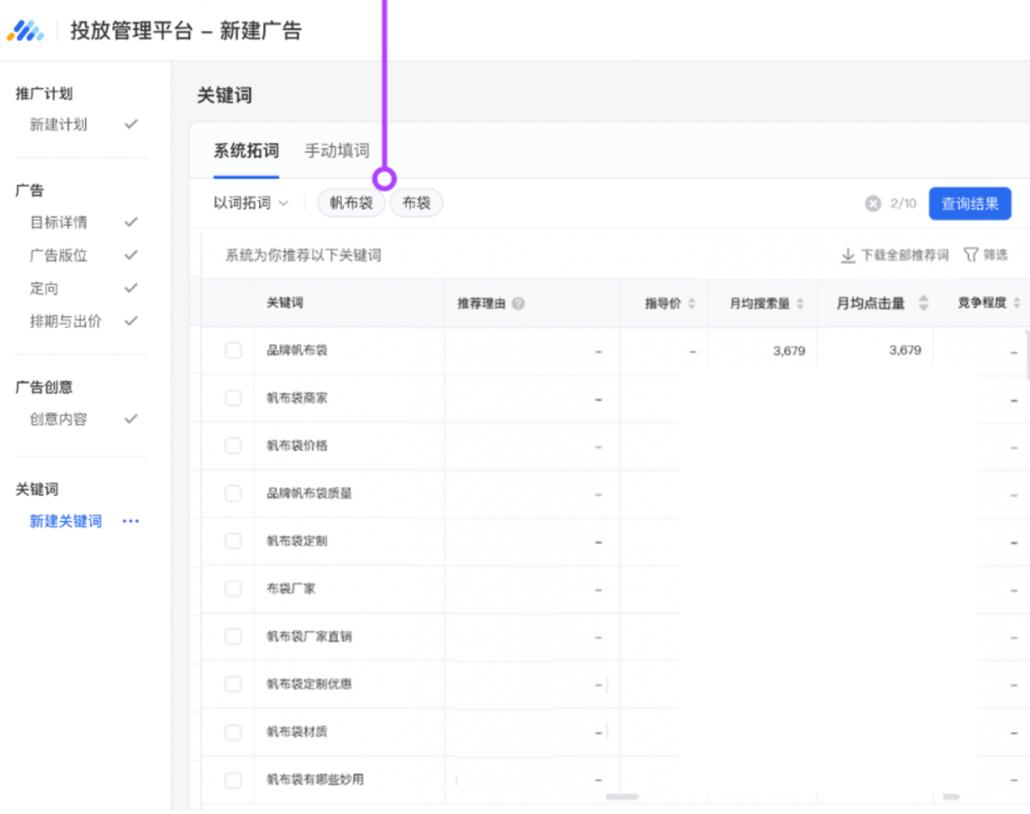Click the sort icon on 月均点击量 column

point(925,304)
